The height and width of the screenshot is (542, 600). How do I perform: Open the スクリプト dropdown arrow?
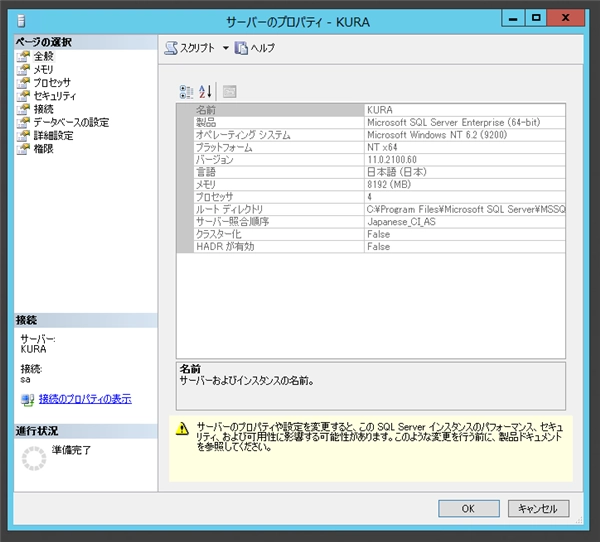pos(226,48)
